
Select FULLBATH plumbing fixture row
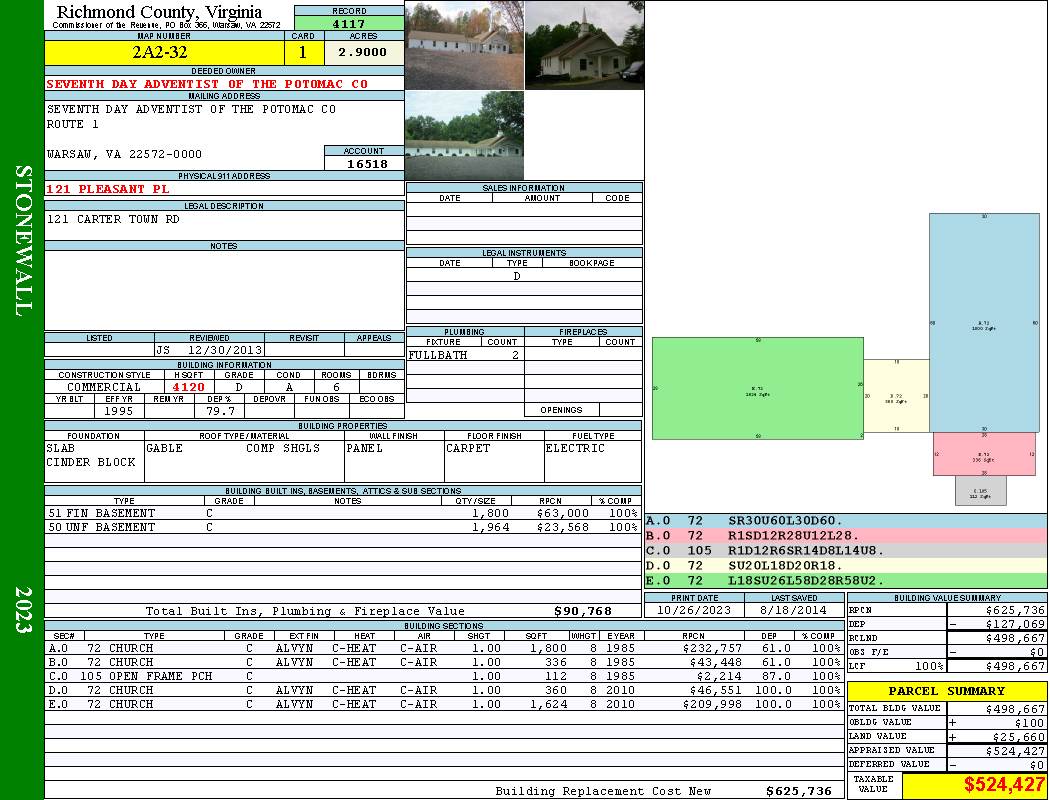click(x=464, y=355)
